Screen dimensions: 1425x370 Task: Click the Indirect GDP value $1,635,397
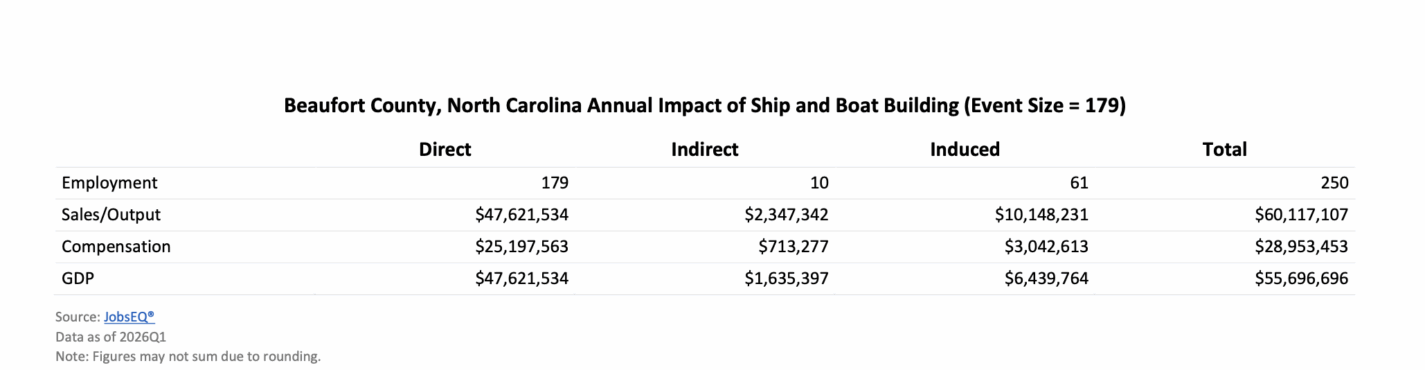click(787, 279)
